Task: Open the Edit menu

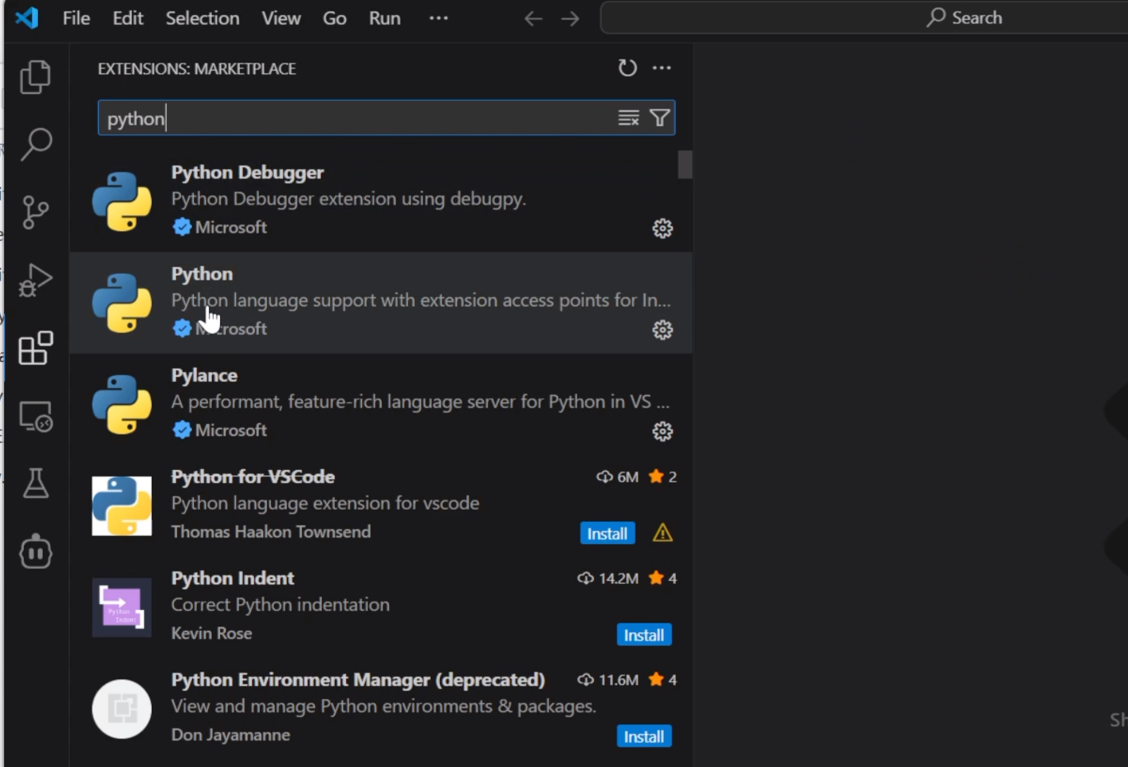Action: pyautogui.click(x=127, y=18)
